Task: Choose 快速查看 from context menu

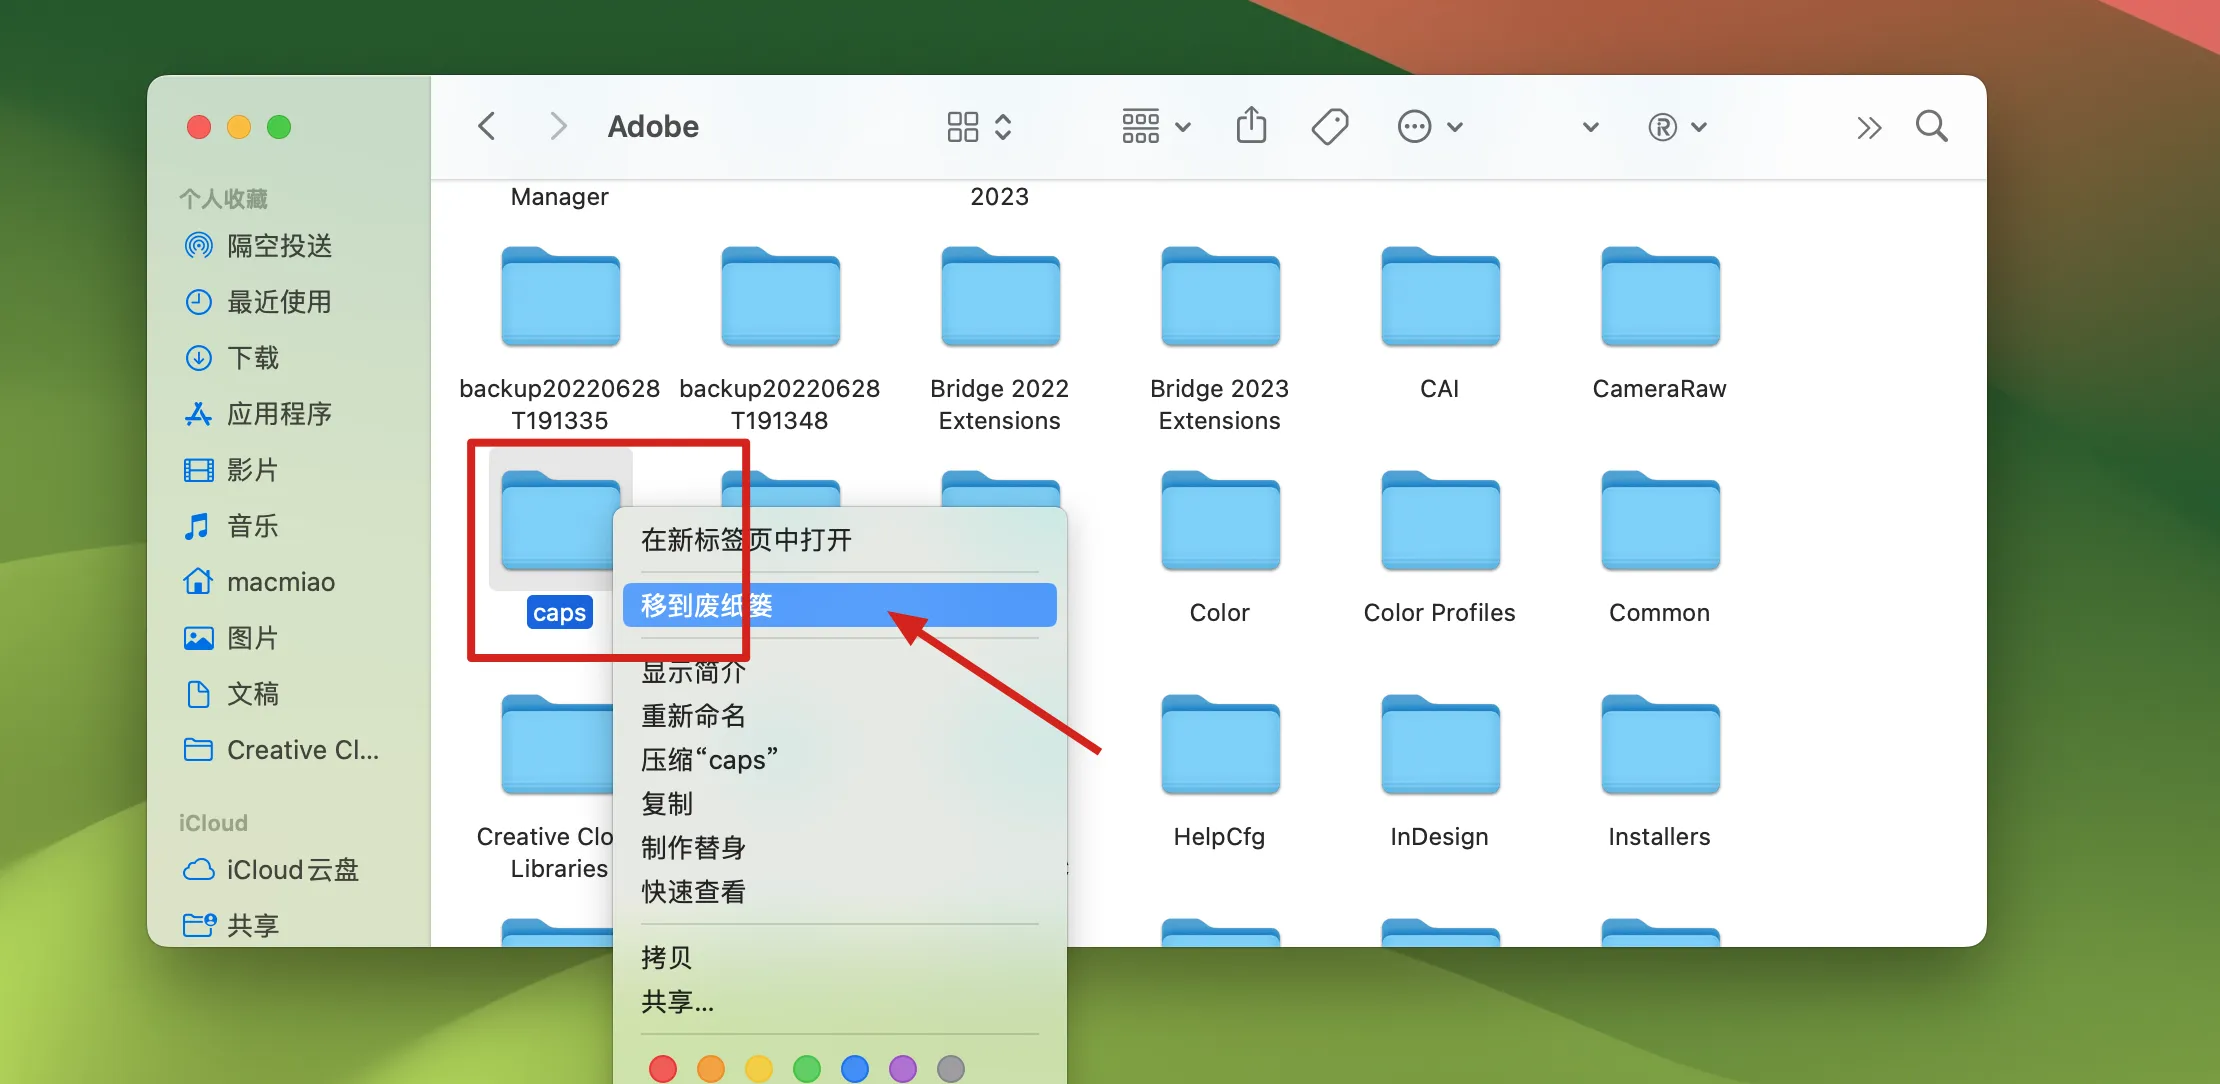Action: click(840, 892)
